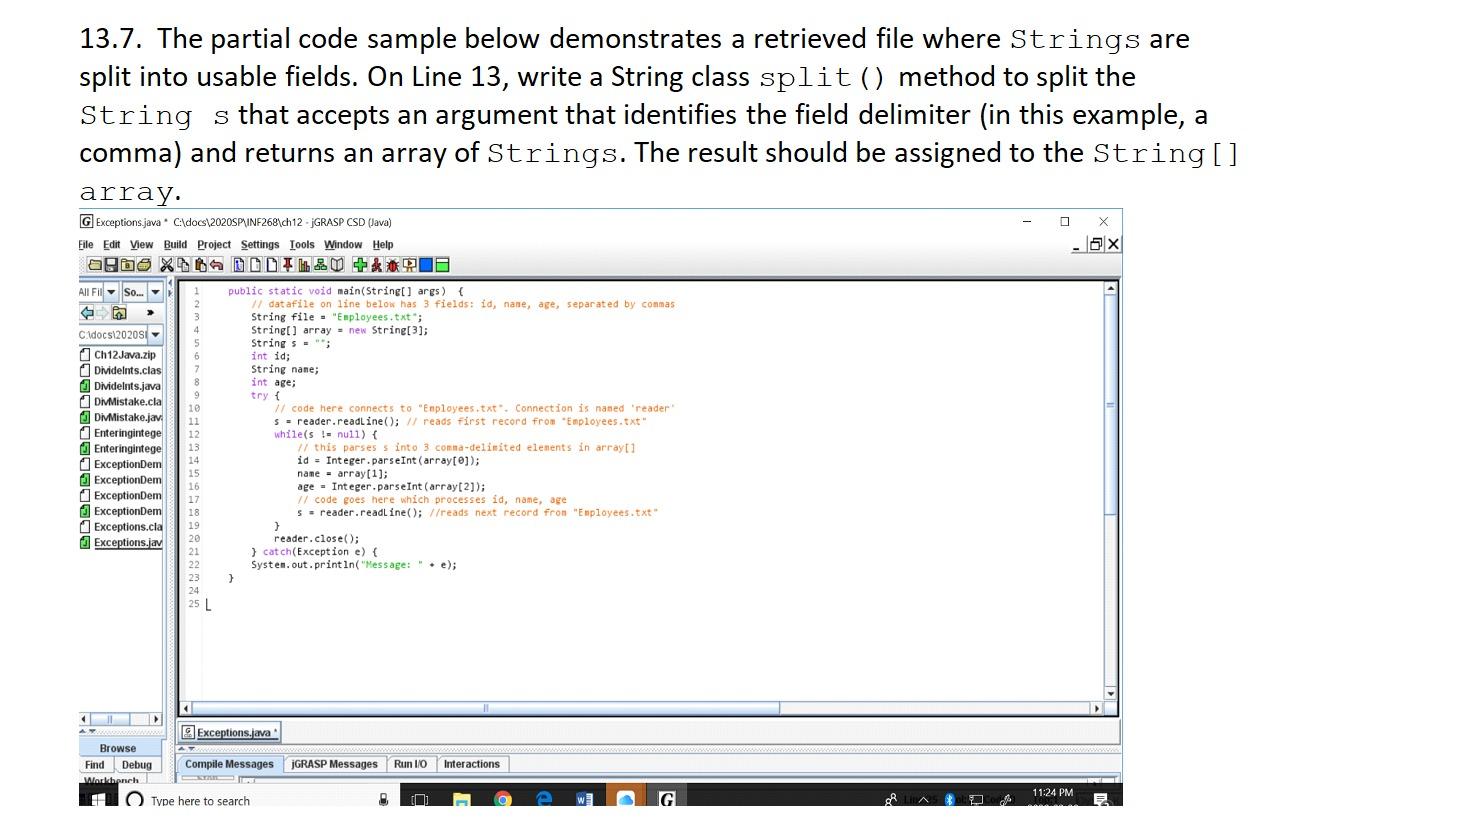
Task: Click the green plus Compile icon
Action: pos(360,265)
